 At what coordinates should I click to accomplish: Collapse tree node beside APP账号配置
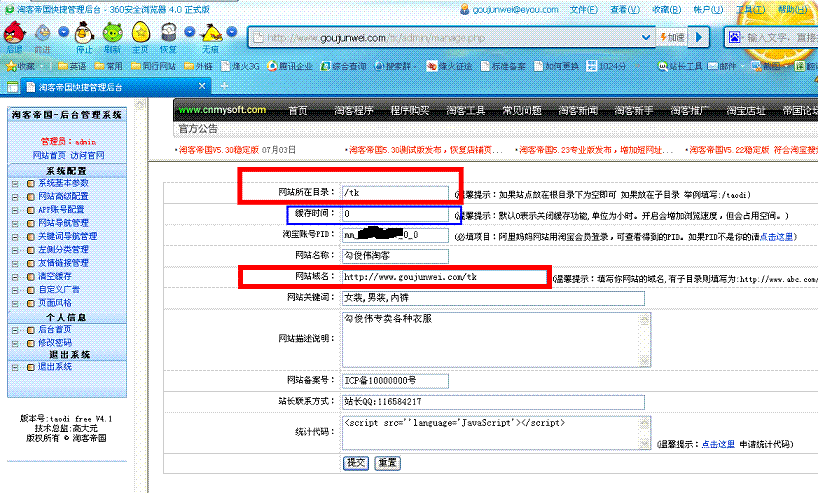[15, 210]
